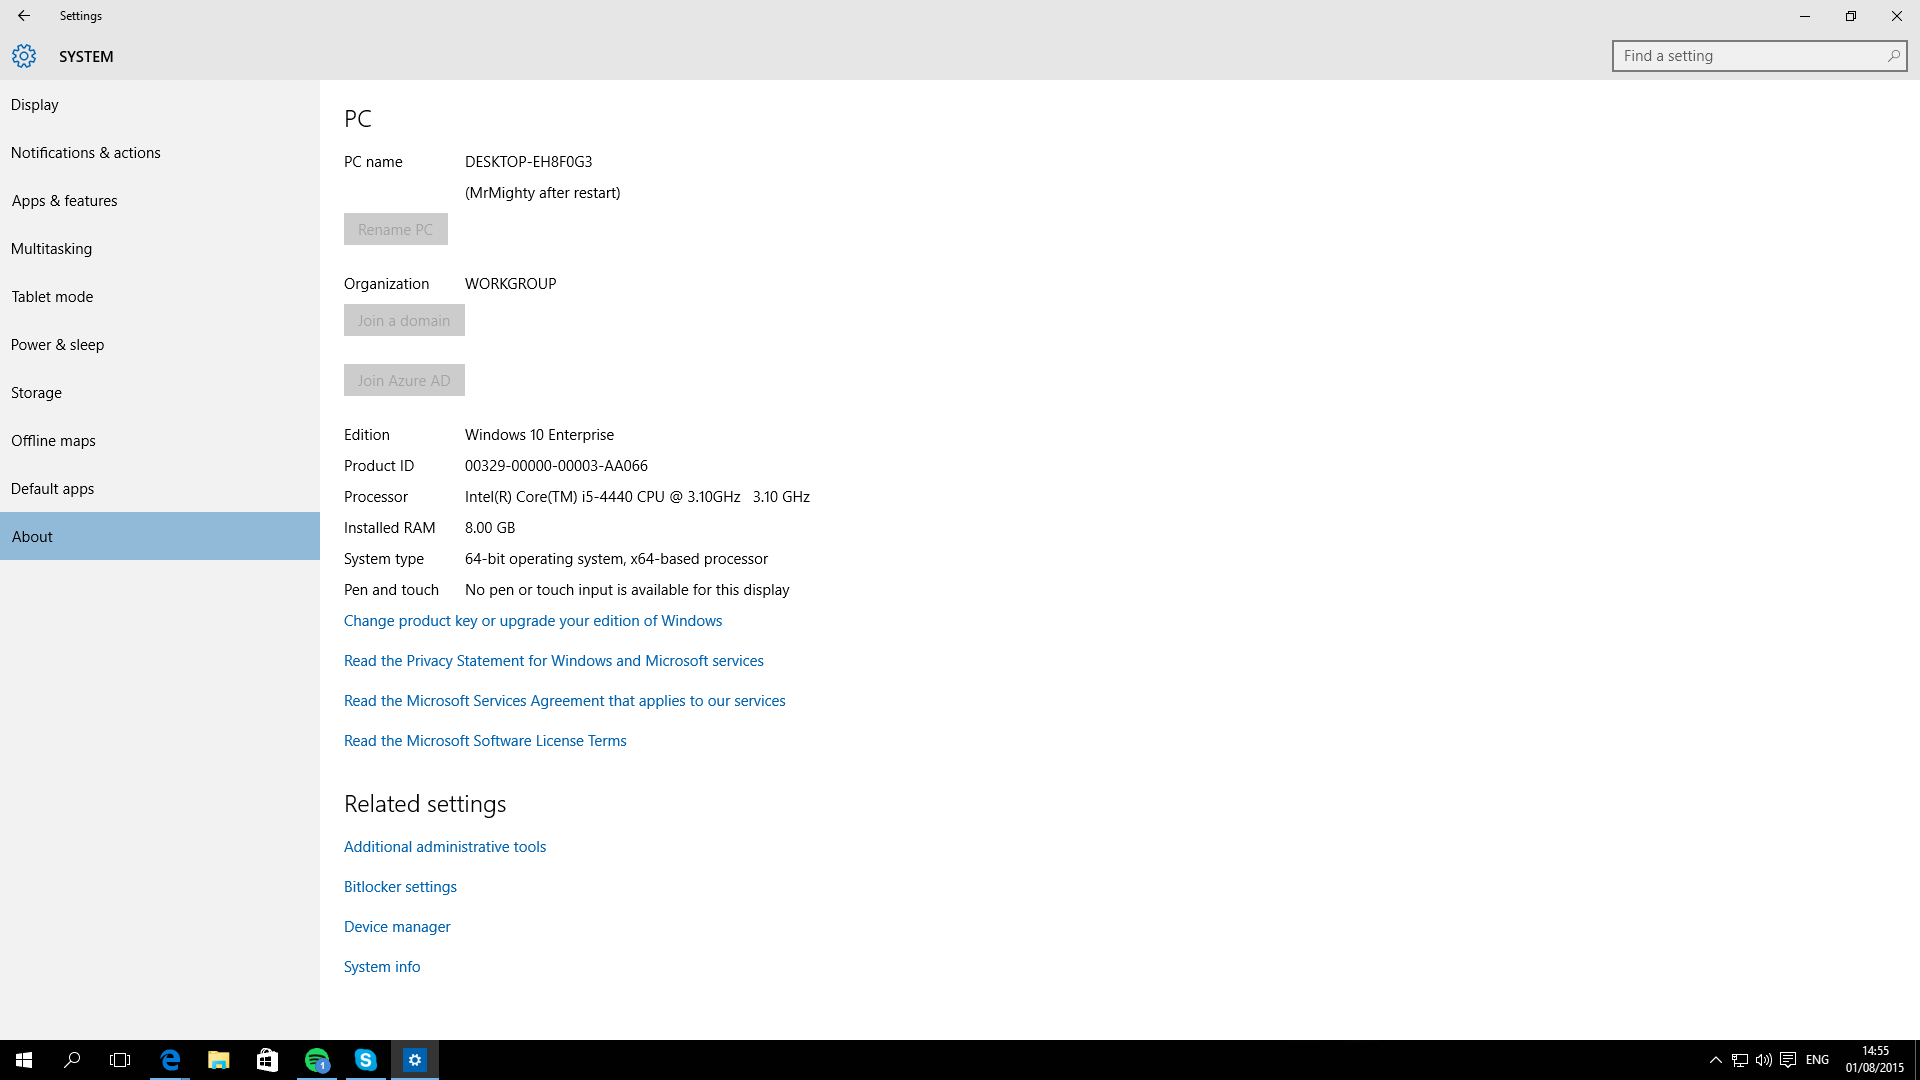Click the search magnifier in Find a setting
The width and height of the screenshot is (1920, 1080).
coord(1893,56)
